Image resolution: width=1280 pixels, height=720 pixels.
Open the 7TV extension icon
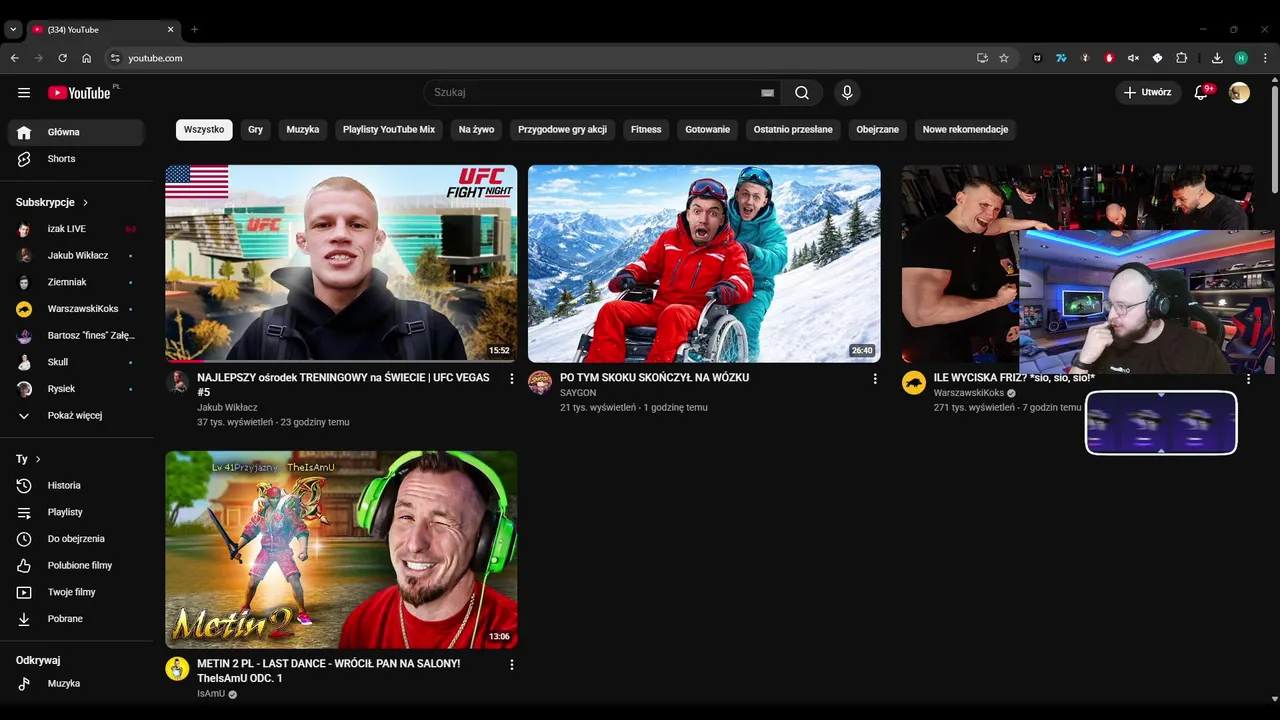click(1061, 58)
